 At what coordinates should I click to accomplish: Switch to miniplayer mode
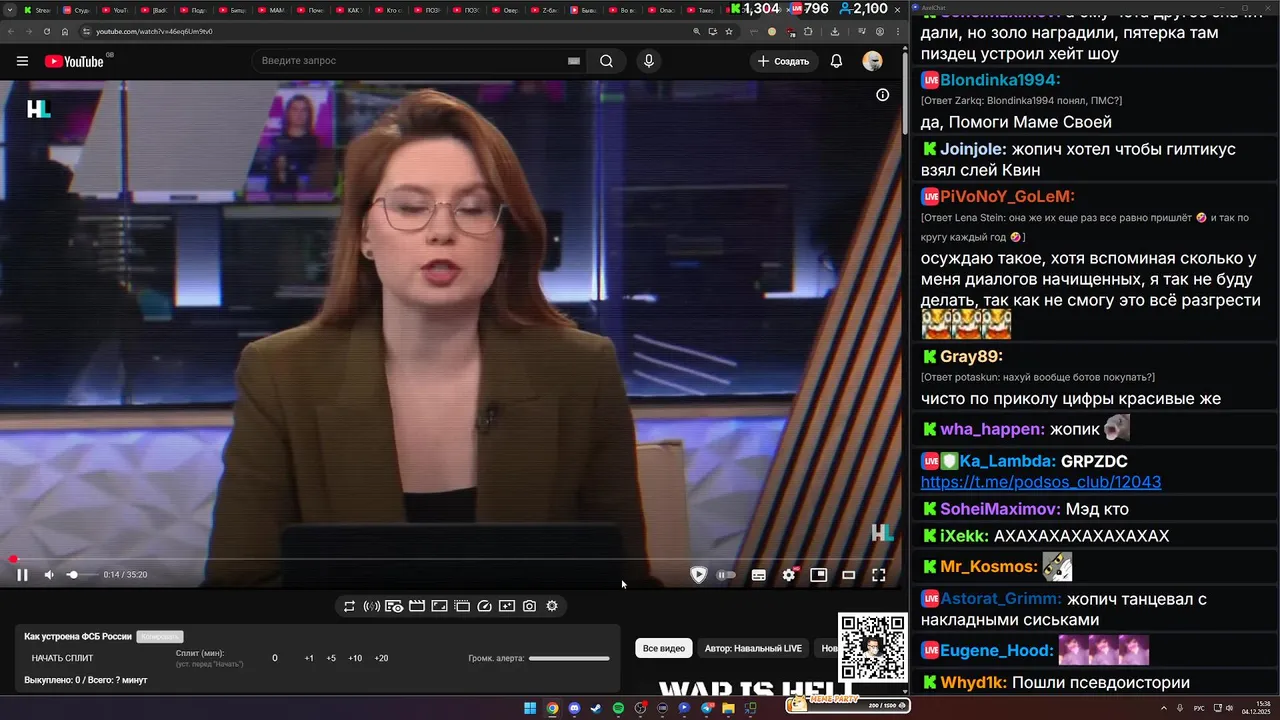(819, 575)
